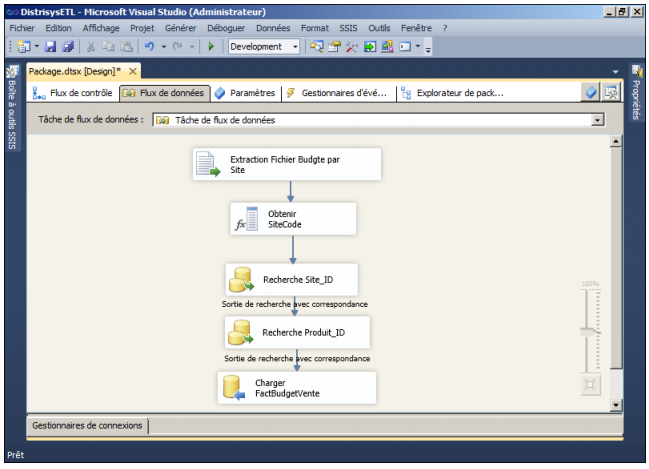This screenshot has height=469, width=649.
Task: Switch to the Paramètres tab
Action: click(x=244, y=93)
